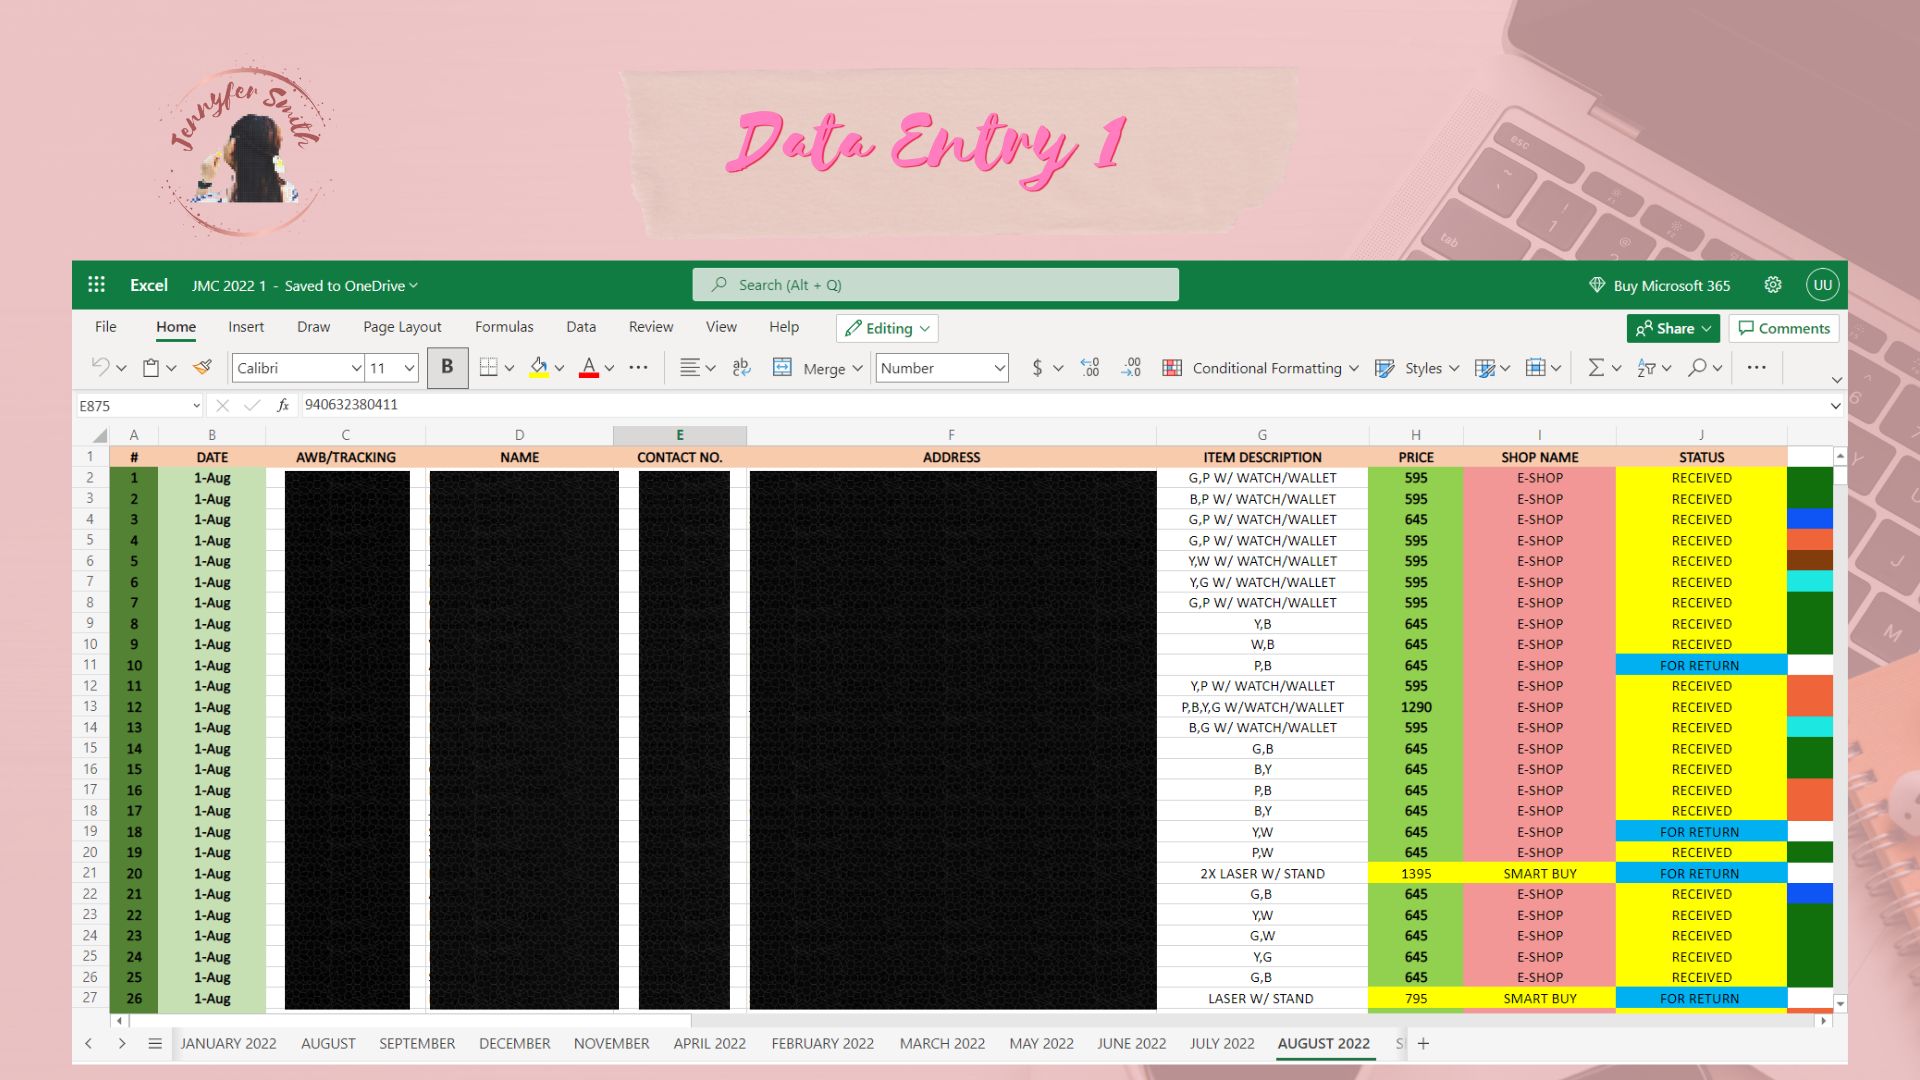The image size is (1920, 1080).
Task: Click the Undo arrow icon
Action: coord(100,367)
